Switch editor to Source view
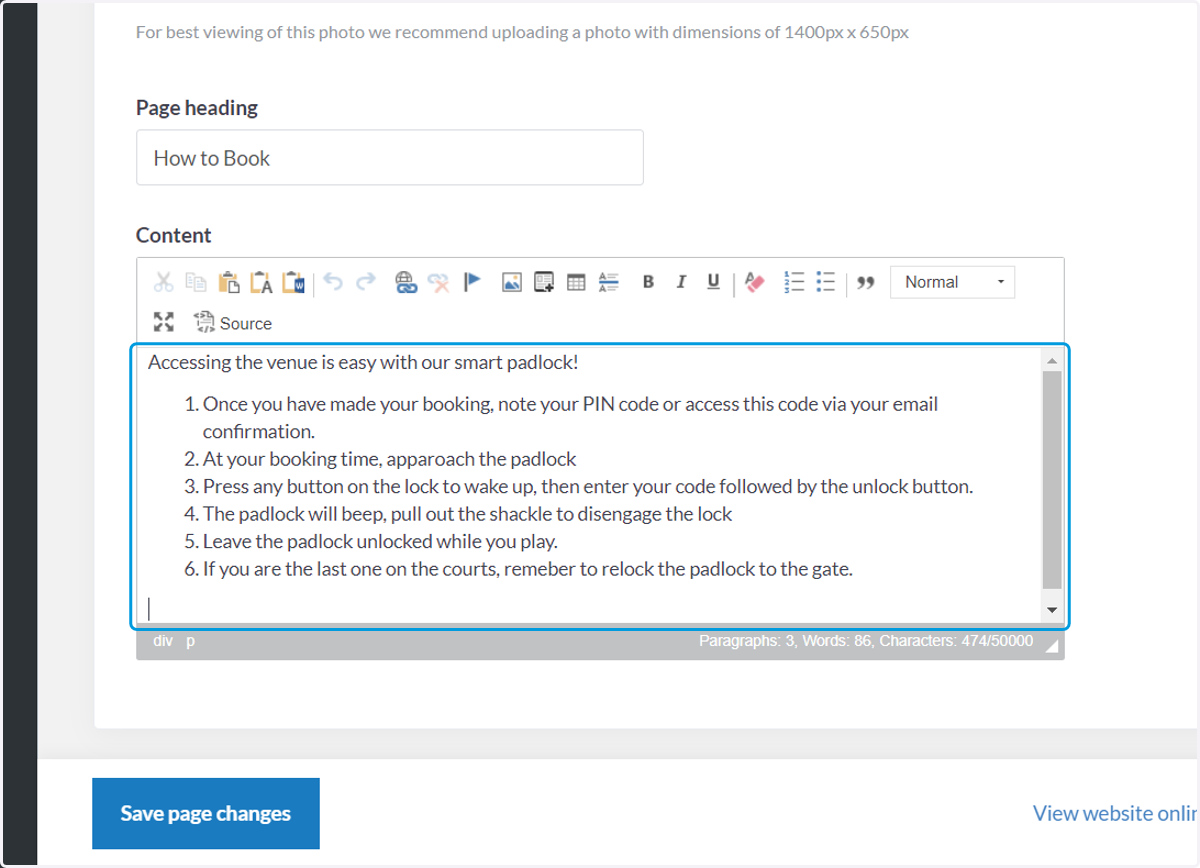Screen dimensions: 1200x868 (233, 323)
